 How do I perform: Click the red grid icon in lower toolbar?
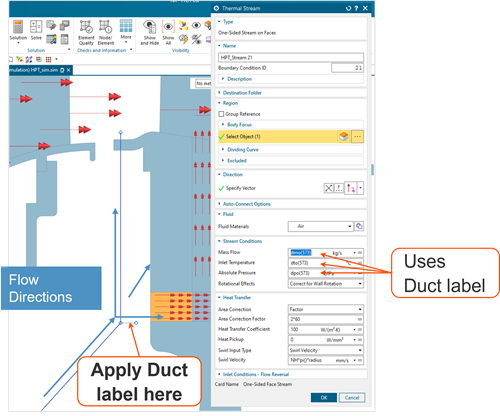(x=49, y=59)
